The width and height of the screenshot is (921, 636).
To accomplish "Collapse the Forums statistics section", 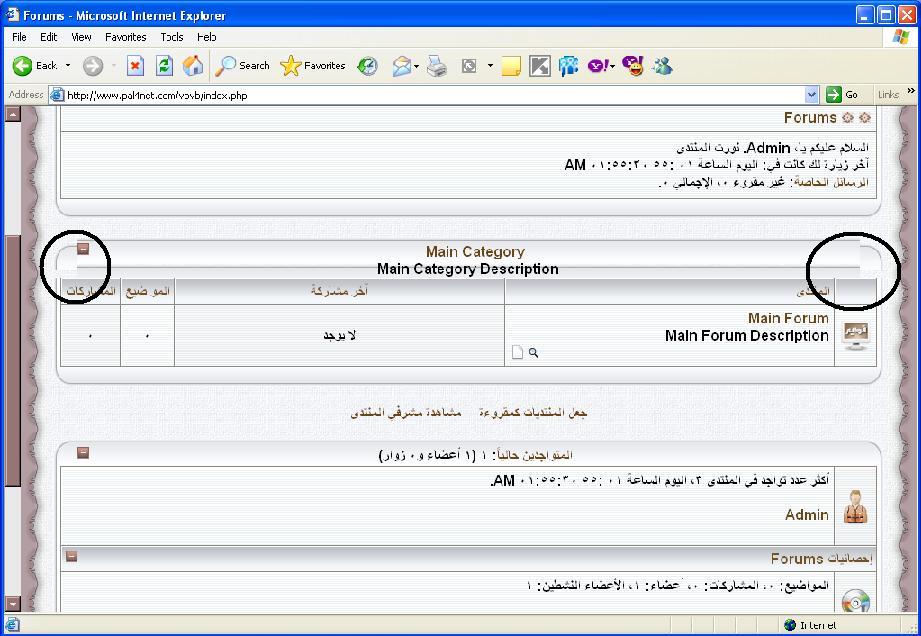I will click(x=71, y=557).
